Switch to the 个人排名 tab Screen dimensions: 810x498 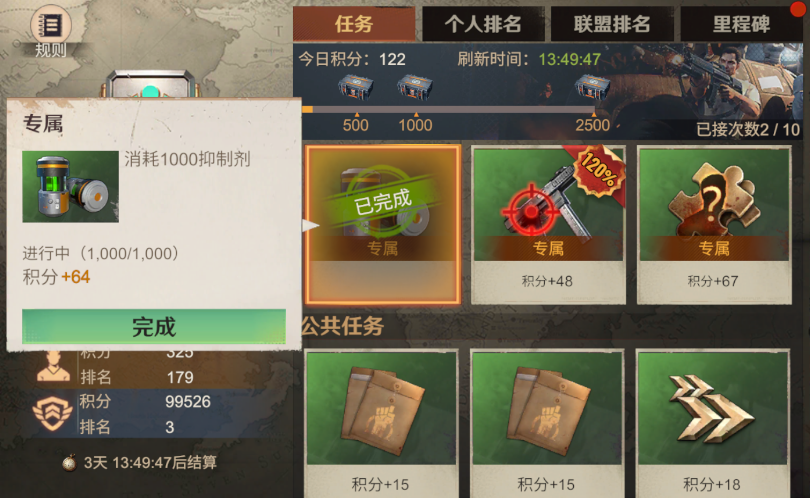[x=483, y=24]
